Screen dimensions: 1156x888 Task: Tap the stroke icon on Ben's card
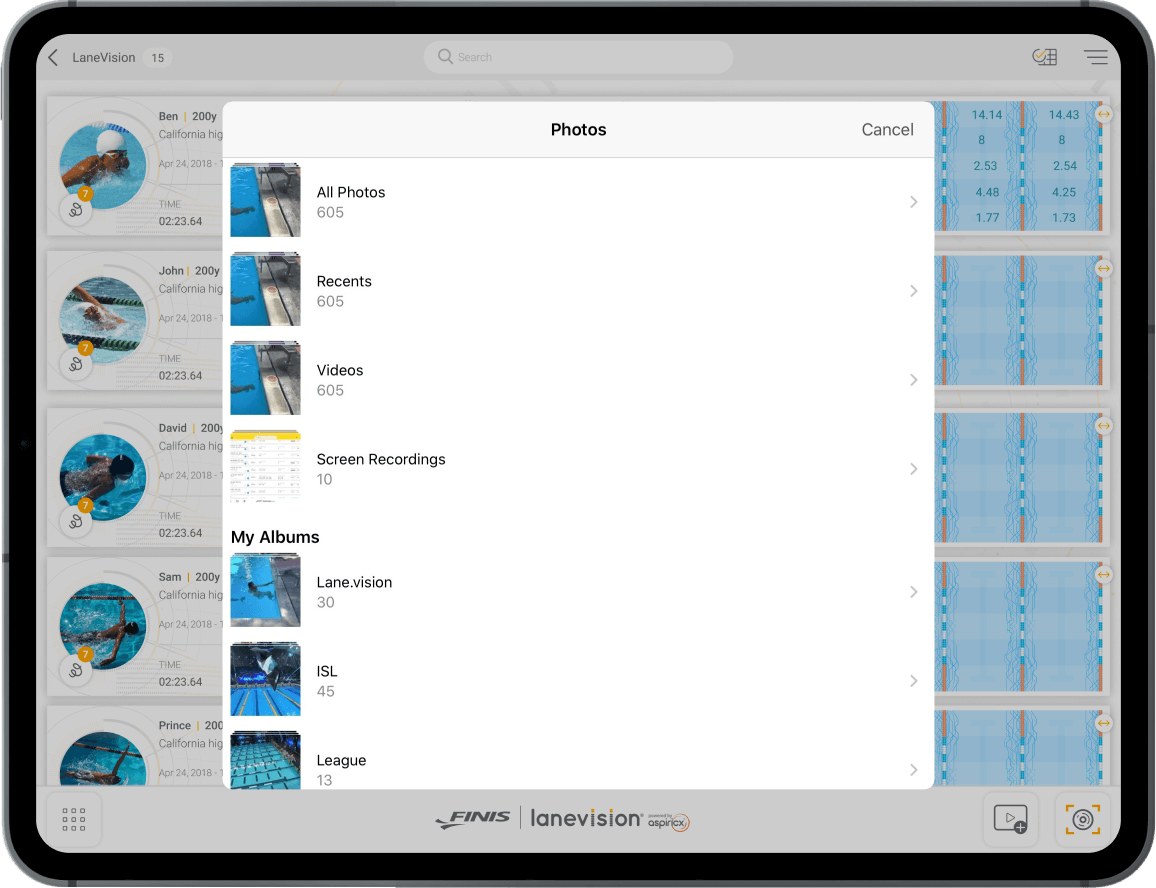tap(76, 211)
